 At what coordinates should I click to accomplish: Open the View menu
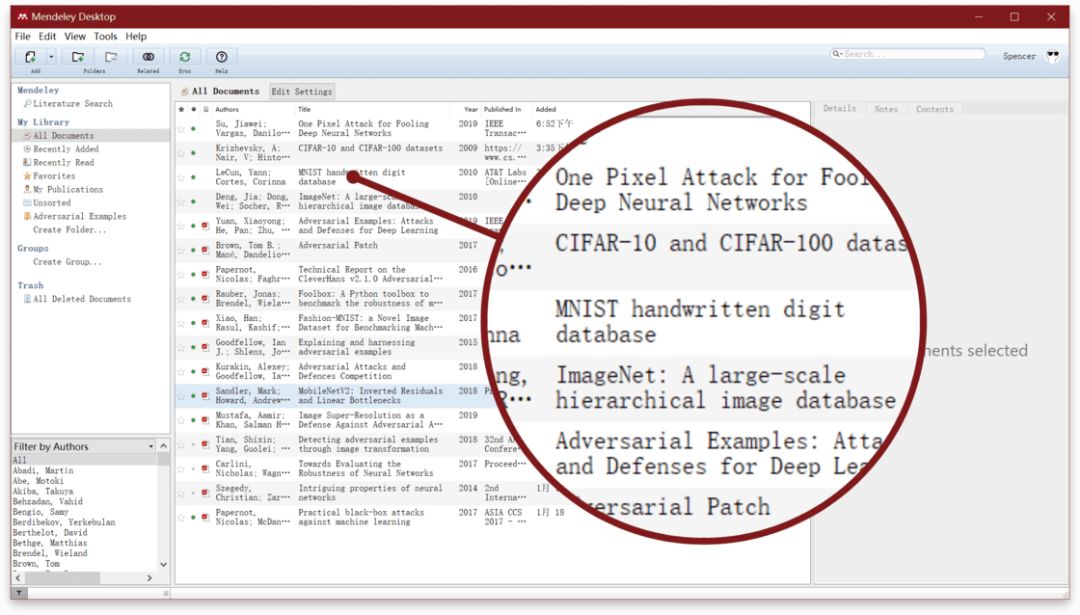[x=75, y=37]
